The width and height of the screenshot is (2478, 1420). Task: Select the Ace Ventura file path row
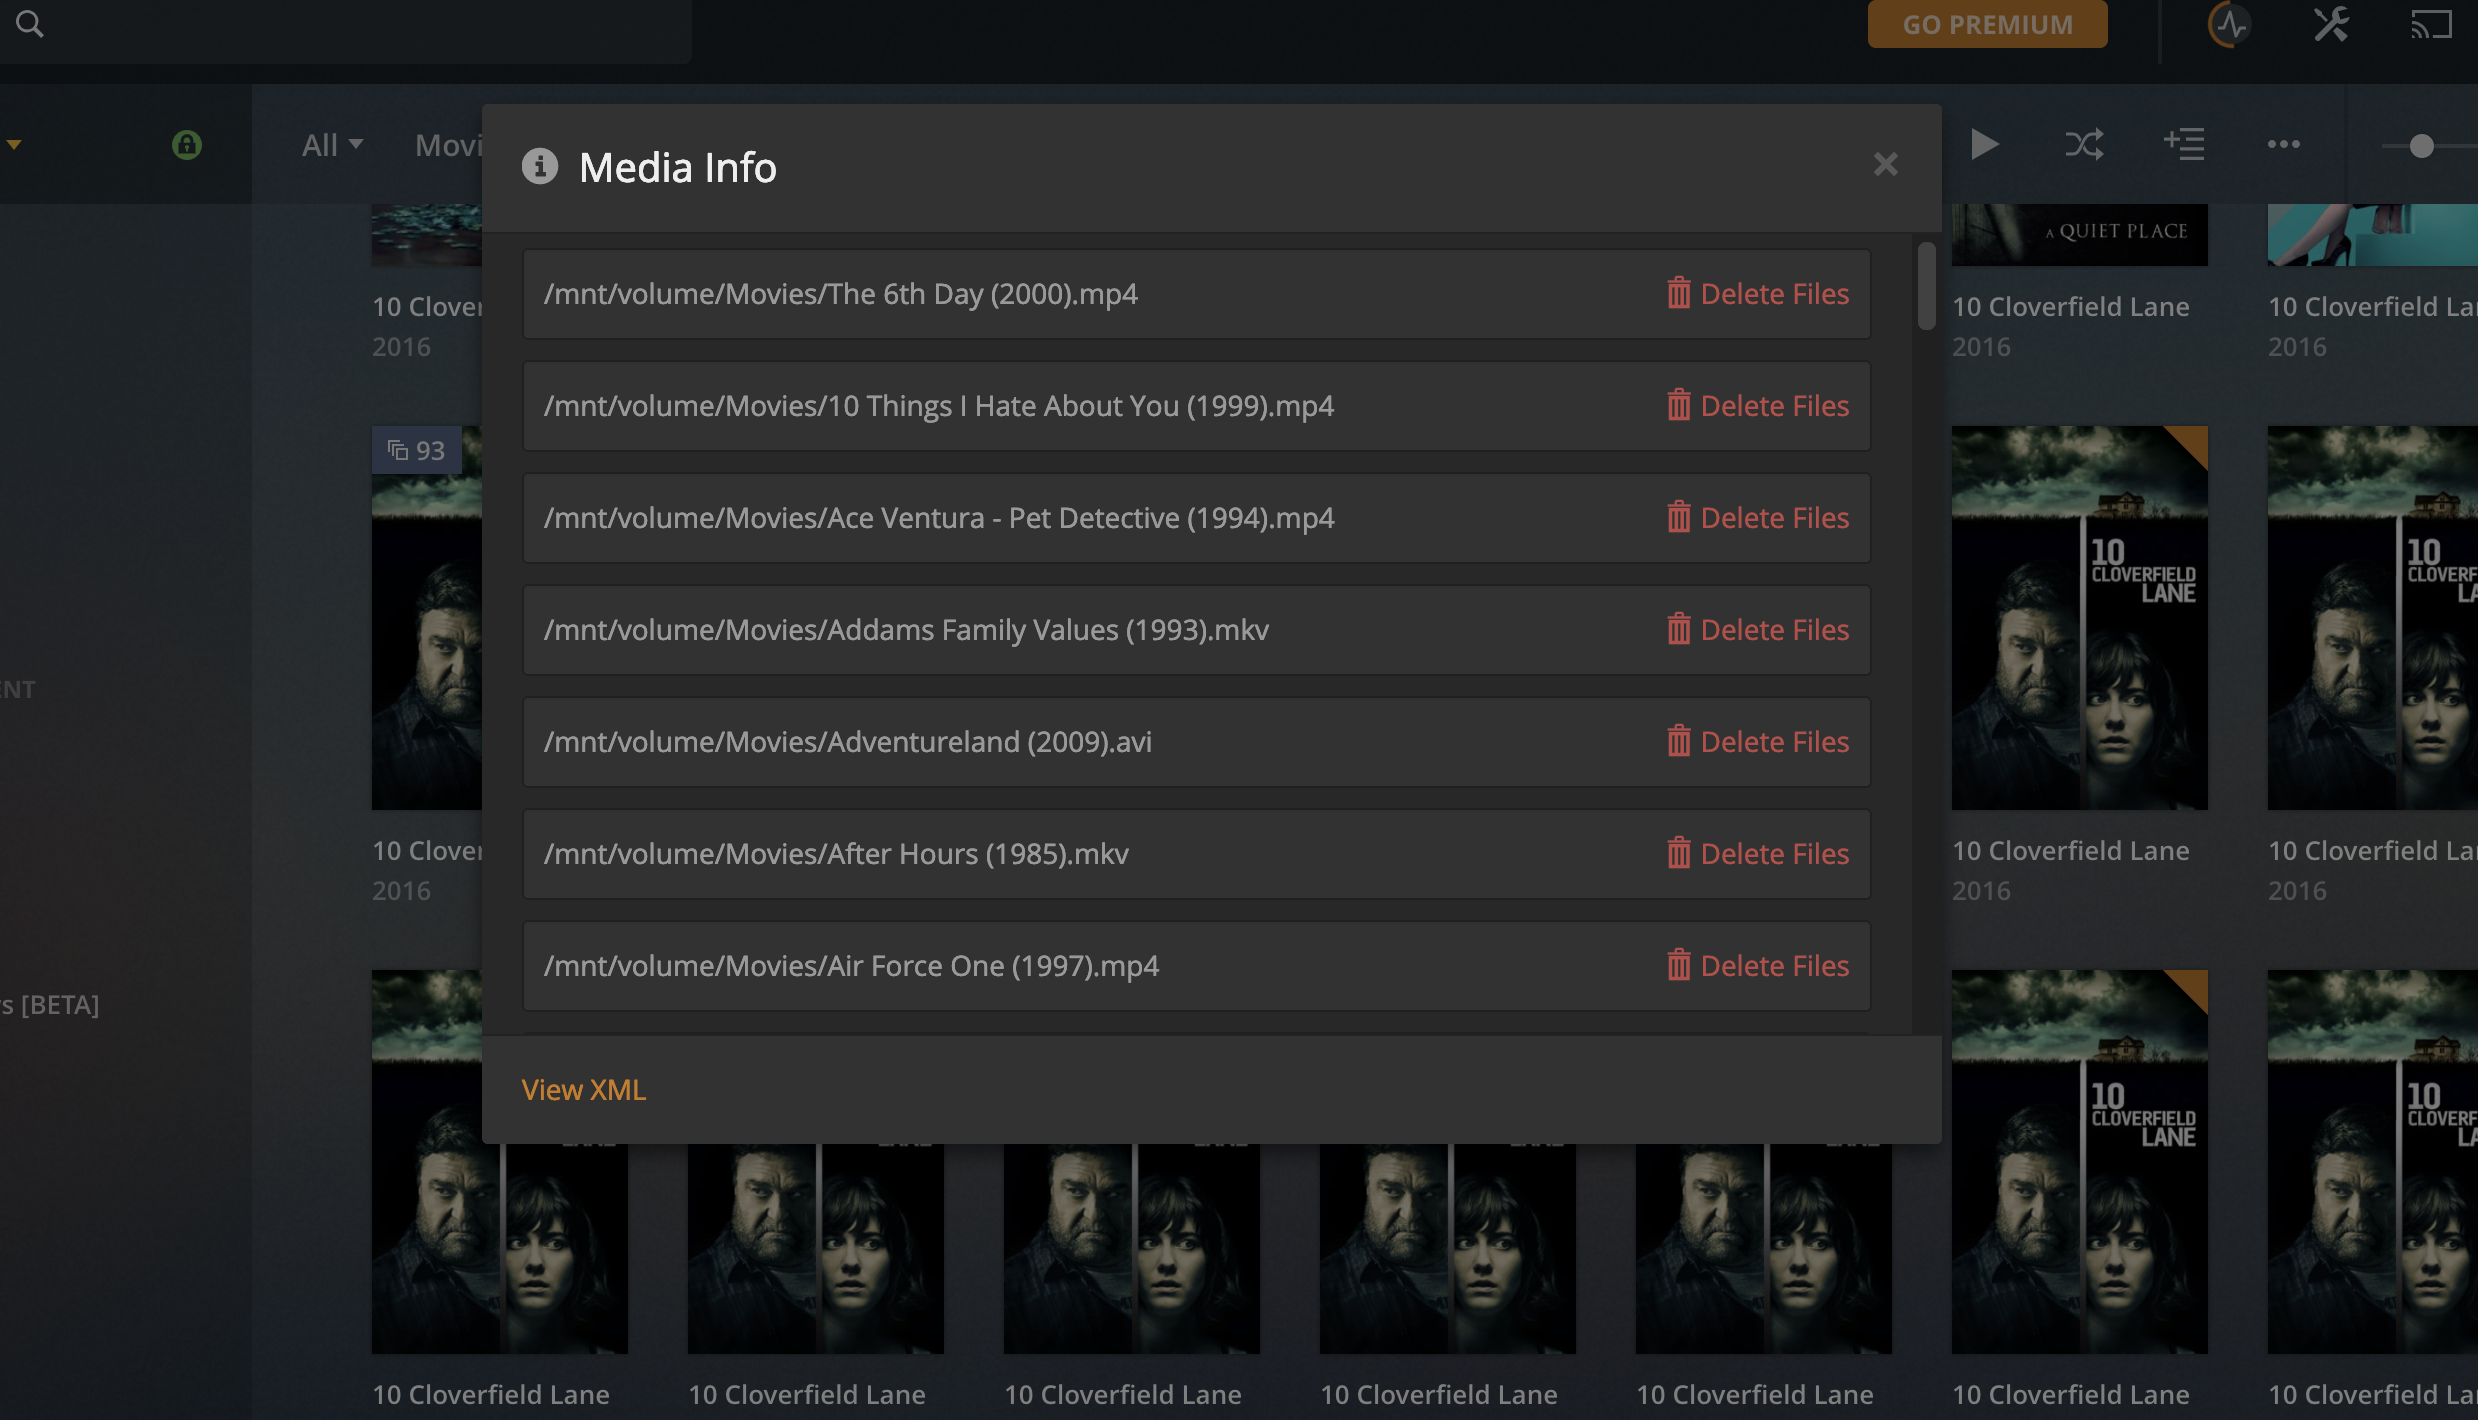point(938,518)
